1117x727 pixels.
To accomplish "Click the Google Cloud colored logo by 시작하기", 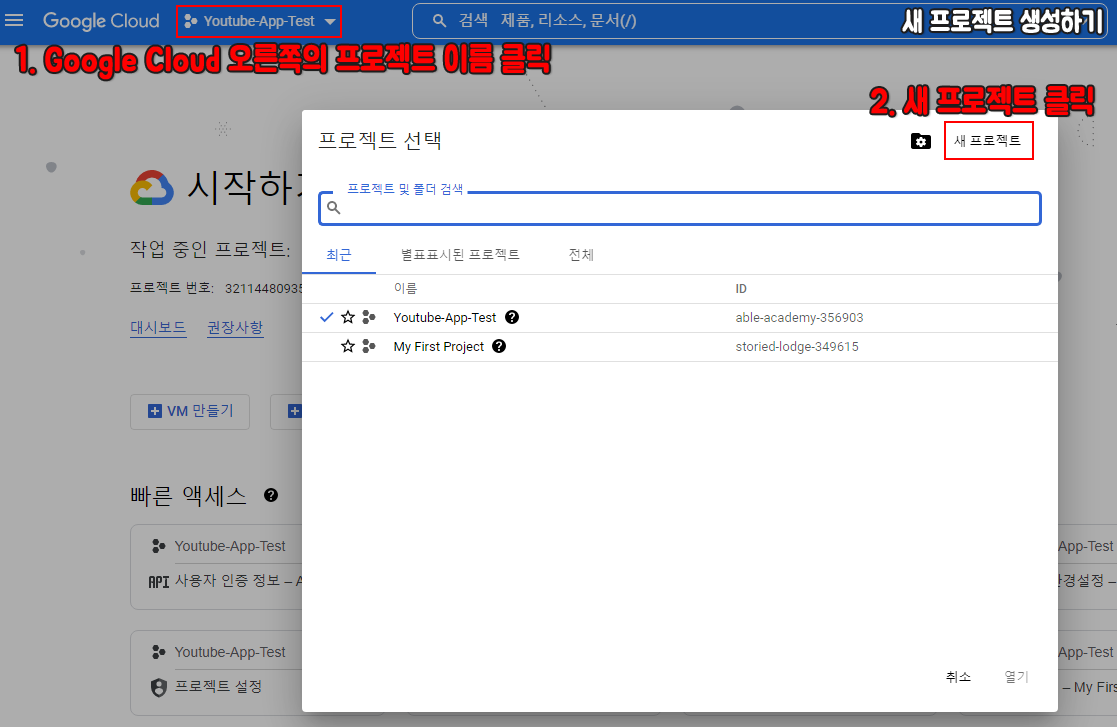I will (x=152, y=188).
